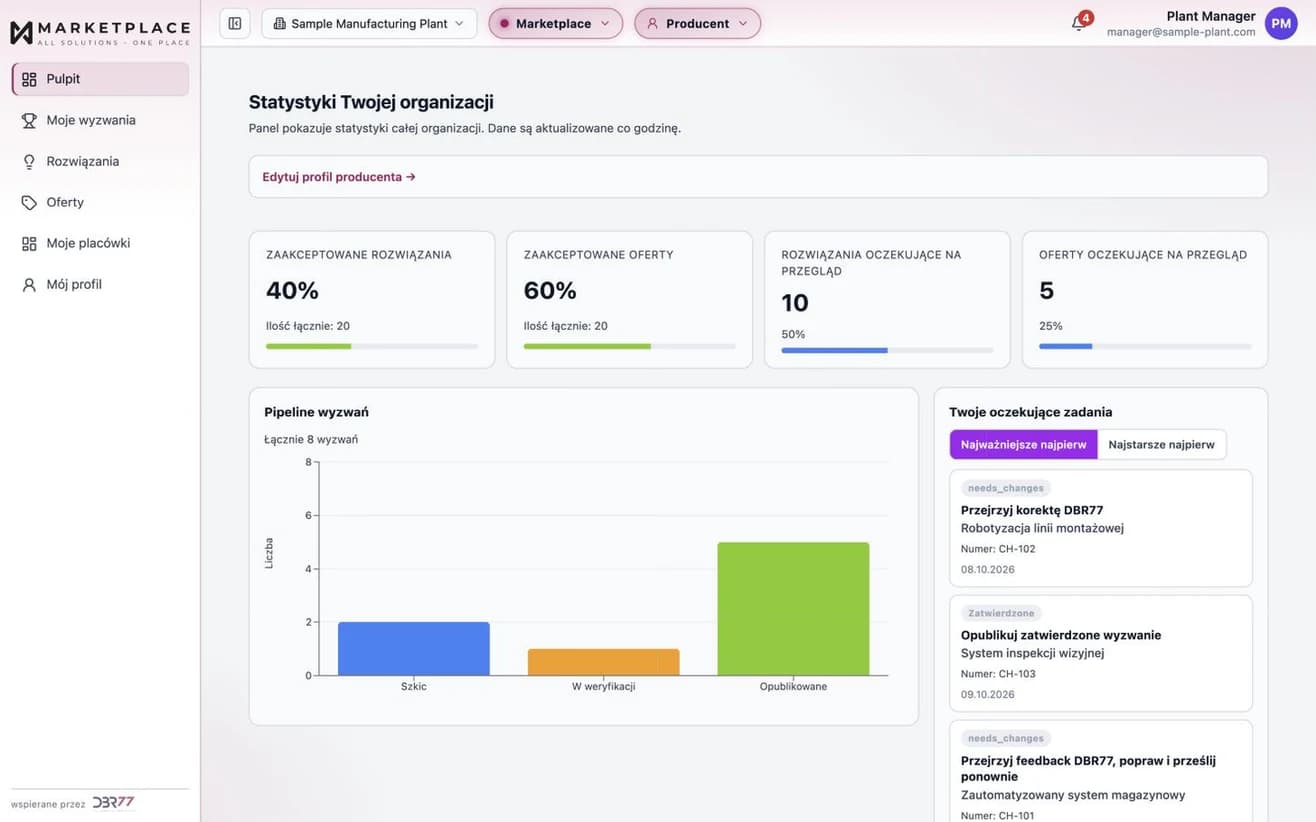Select Najważniejsze najpierw sorting
The height and width of the screenshot is (822, 1316).
click(1023, 444)
